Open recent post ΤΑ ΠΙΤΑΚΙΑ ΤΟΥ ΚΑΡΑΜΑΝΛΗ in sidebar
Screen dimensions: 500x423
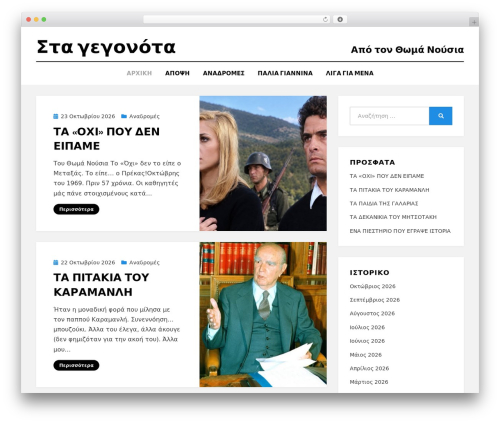tap(389, 190)
